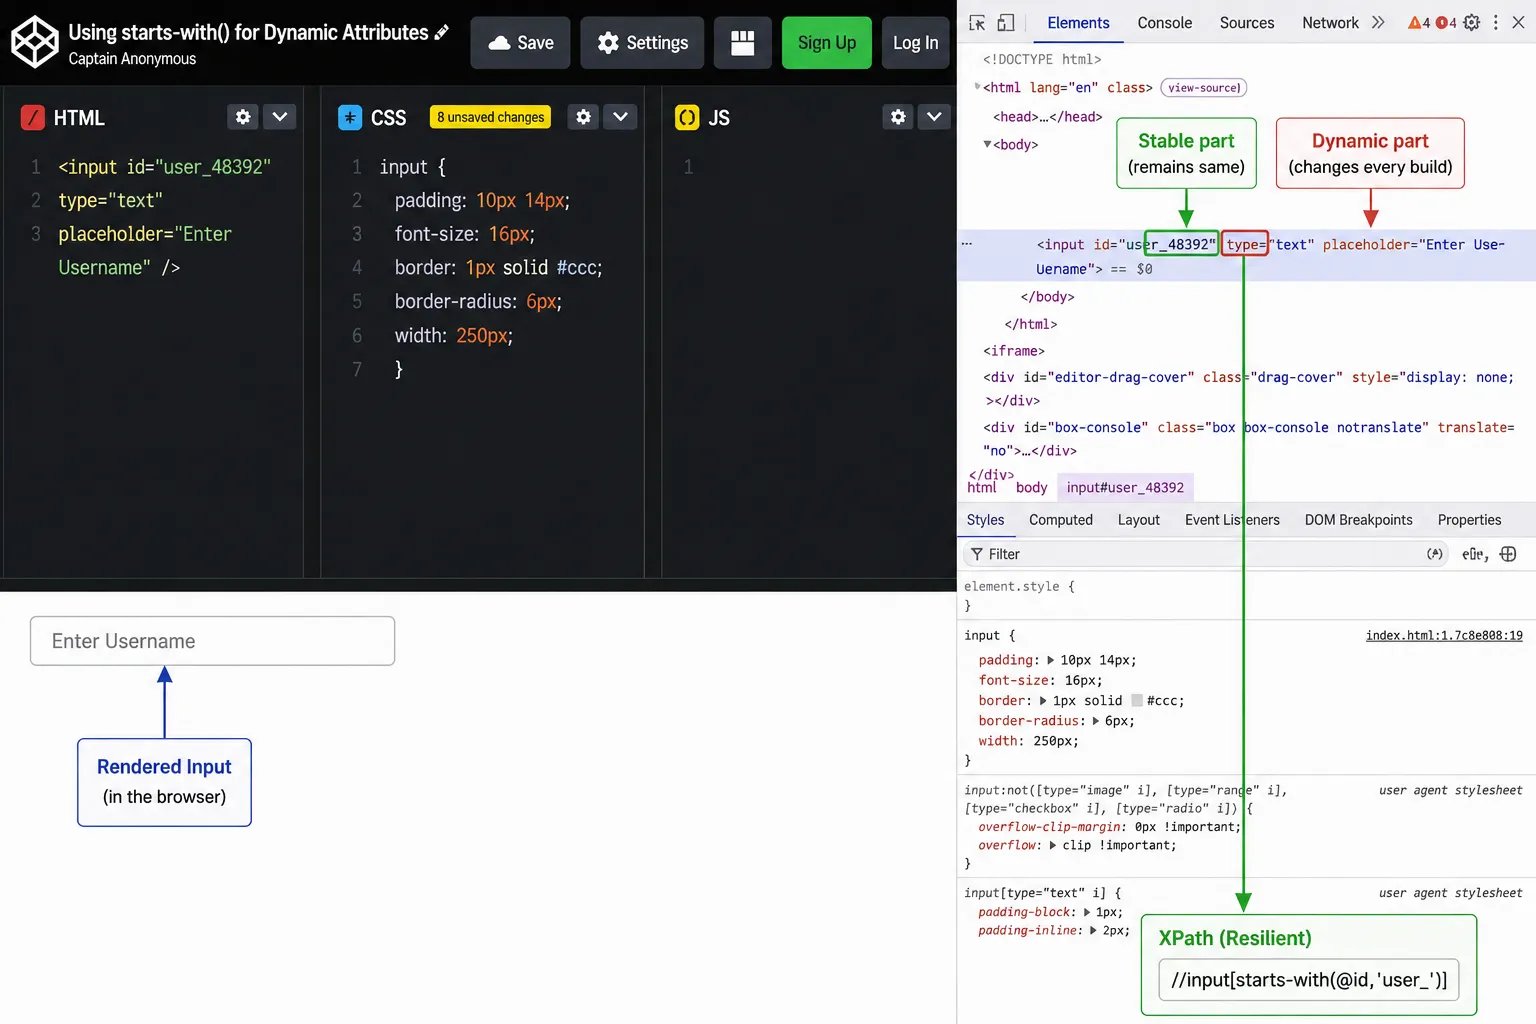This screenshot has height=1024, width=1536.
Task: Click the class editor icon in Styles toolbar
Action: pyautogui.click(x=1474, y=554)
